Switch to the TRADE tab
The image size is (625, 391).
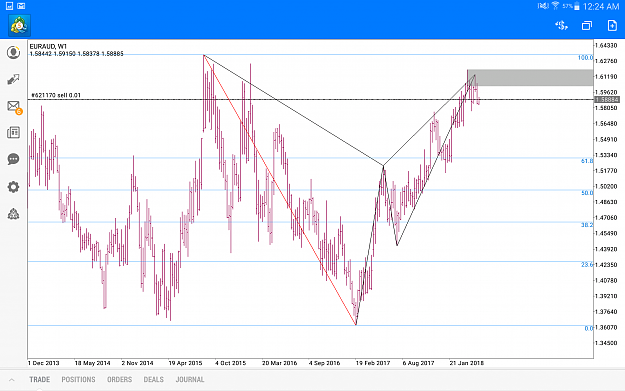click(x=39, y=379)
